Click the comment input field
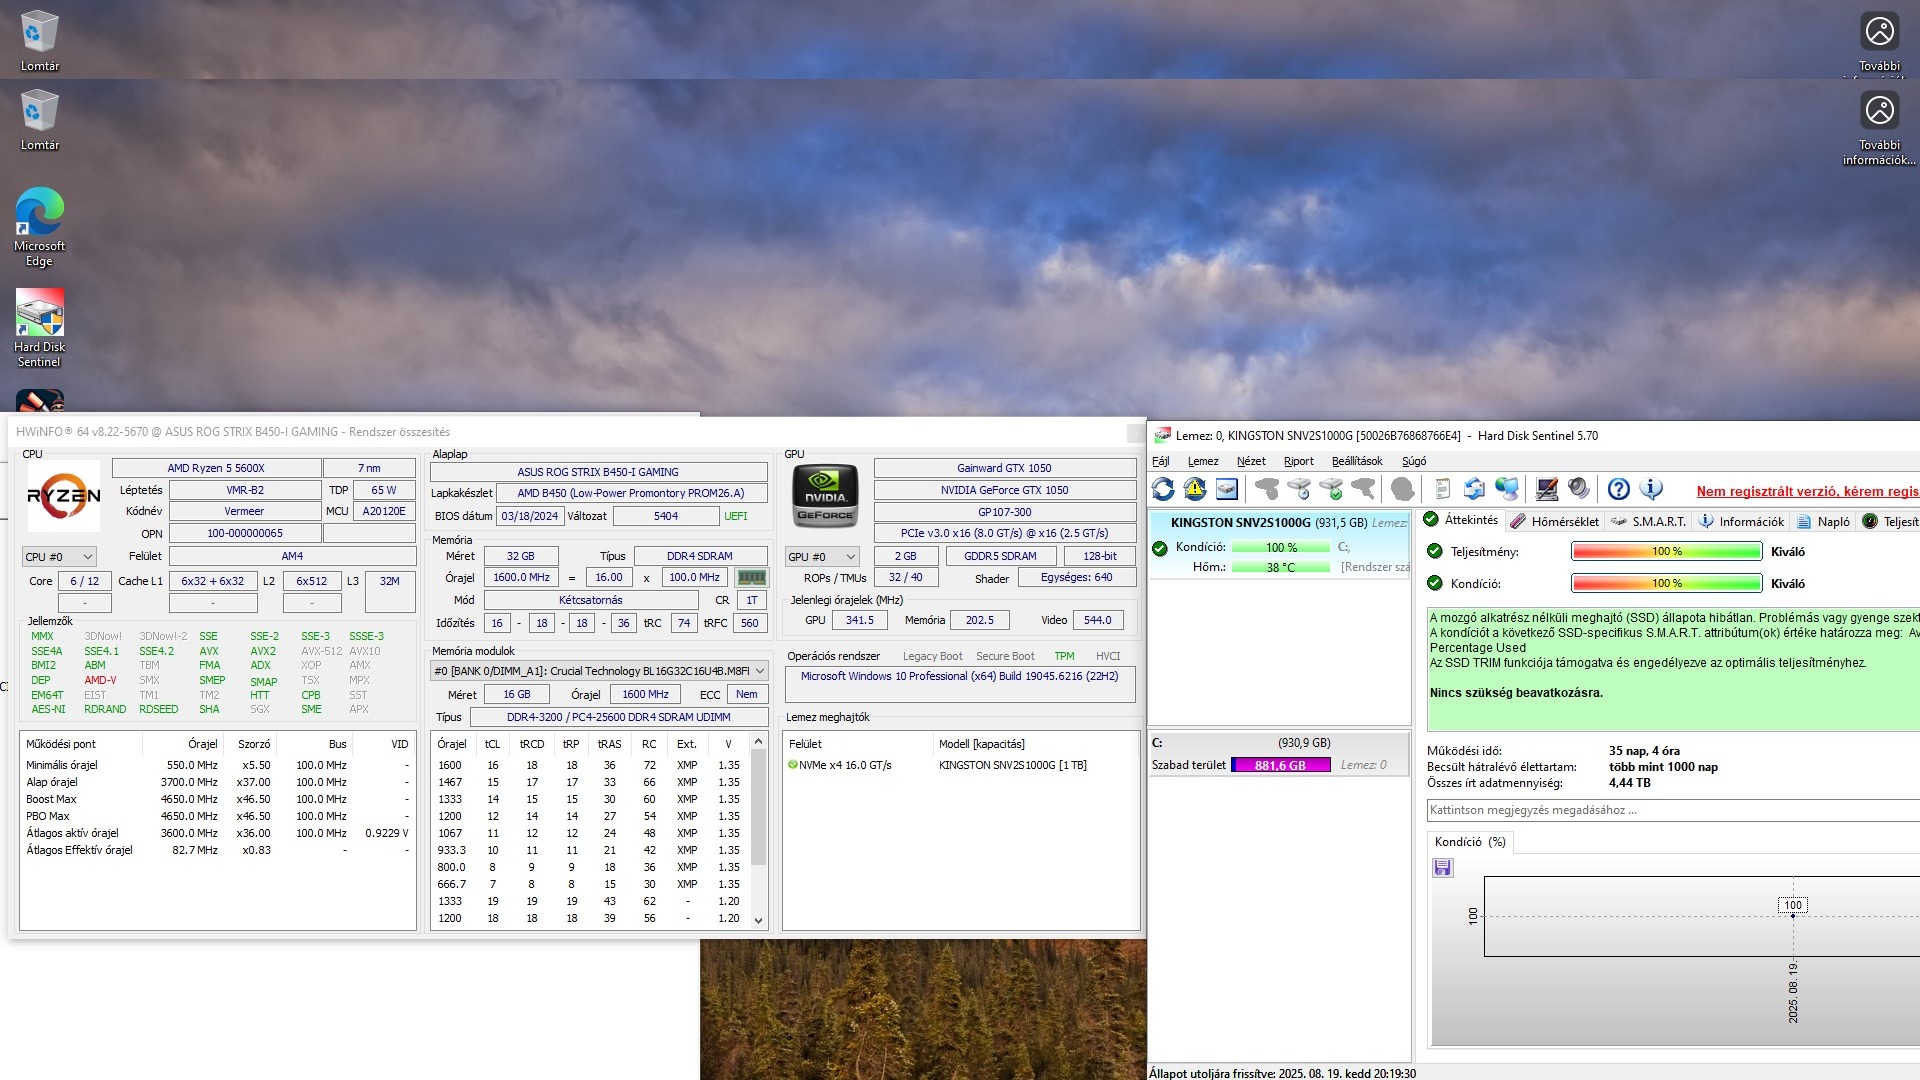This screenshot has width=1920, height=1080. 1670,810
